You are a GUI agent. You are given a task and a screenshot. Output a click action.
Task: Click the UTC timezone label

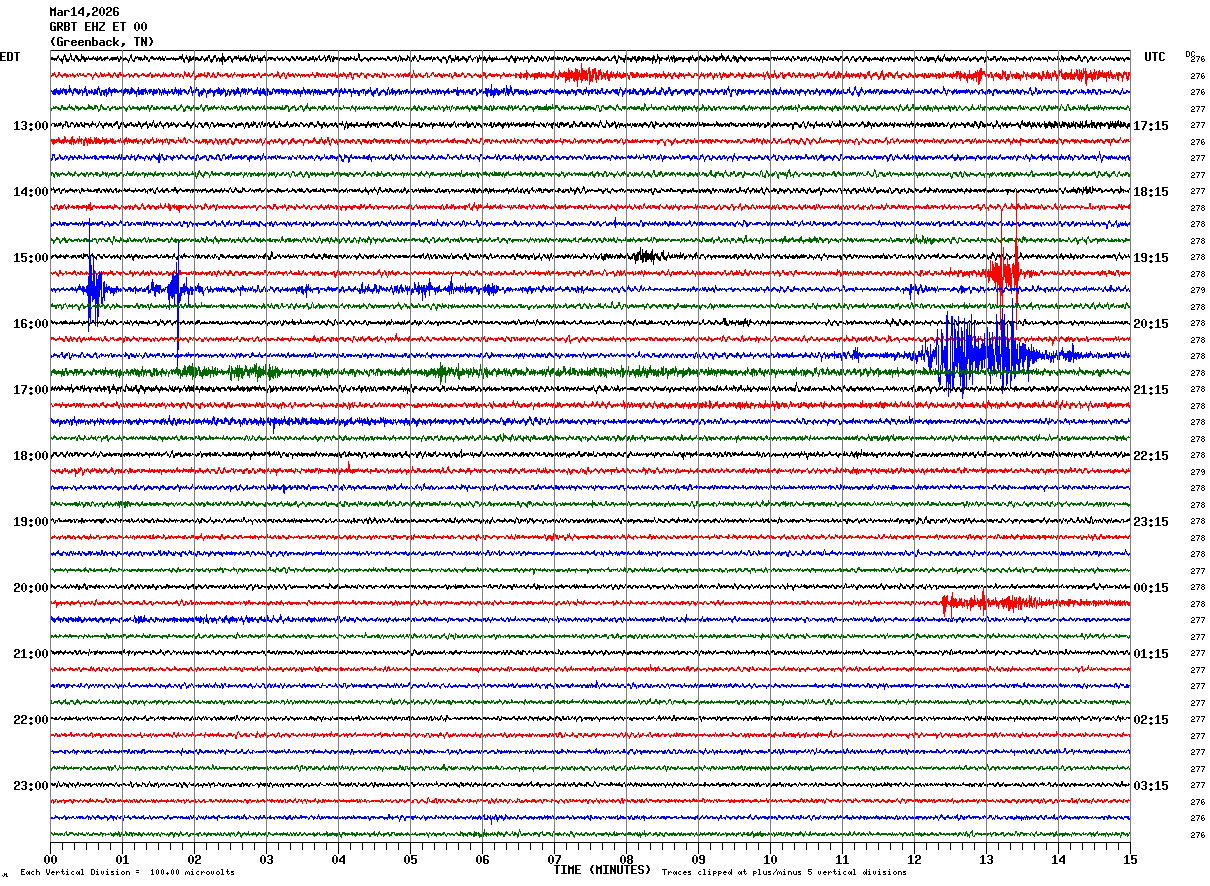click(1155, 57)
